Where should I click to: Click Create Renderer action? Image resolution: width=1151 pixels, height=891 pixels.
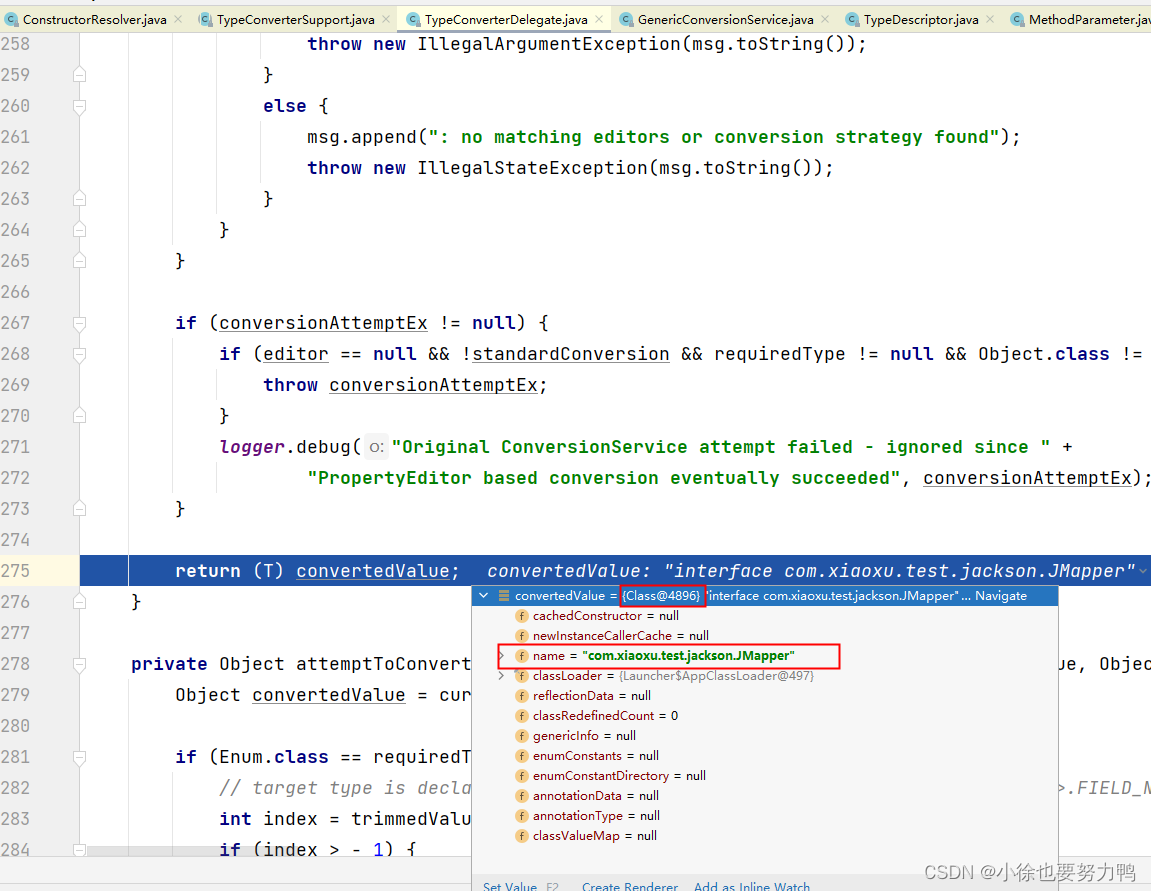(630, 886)
